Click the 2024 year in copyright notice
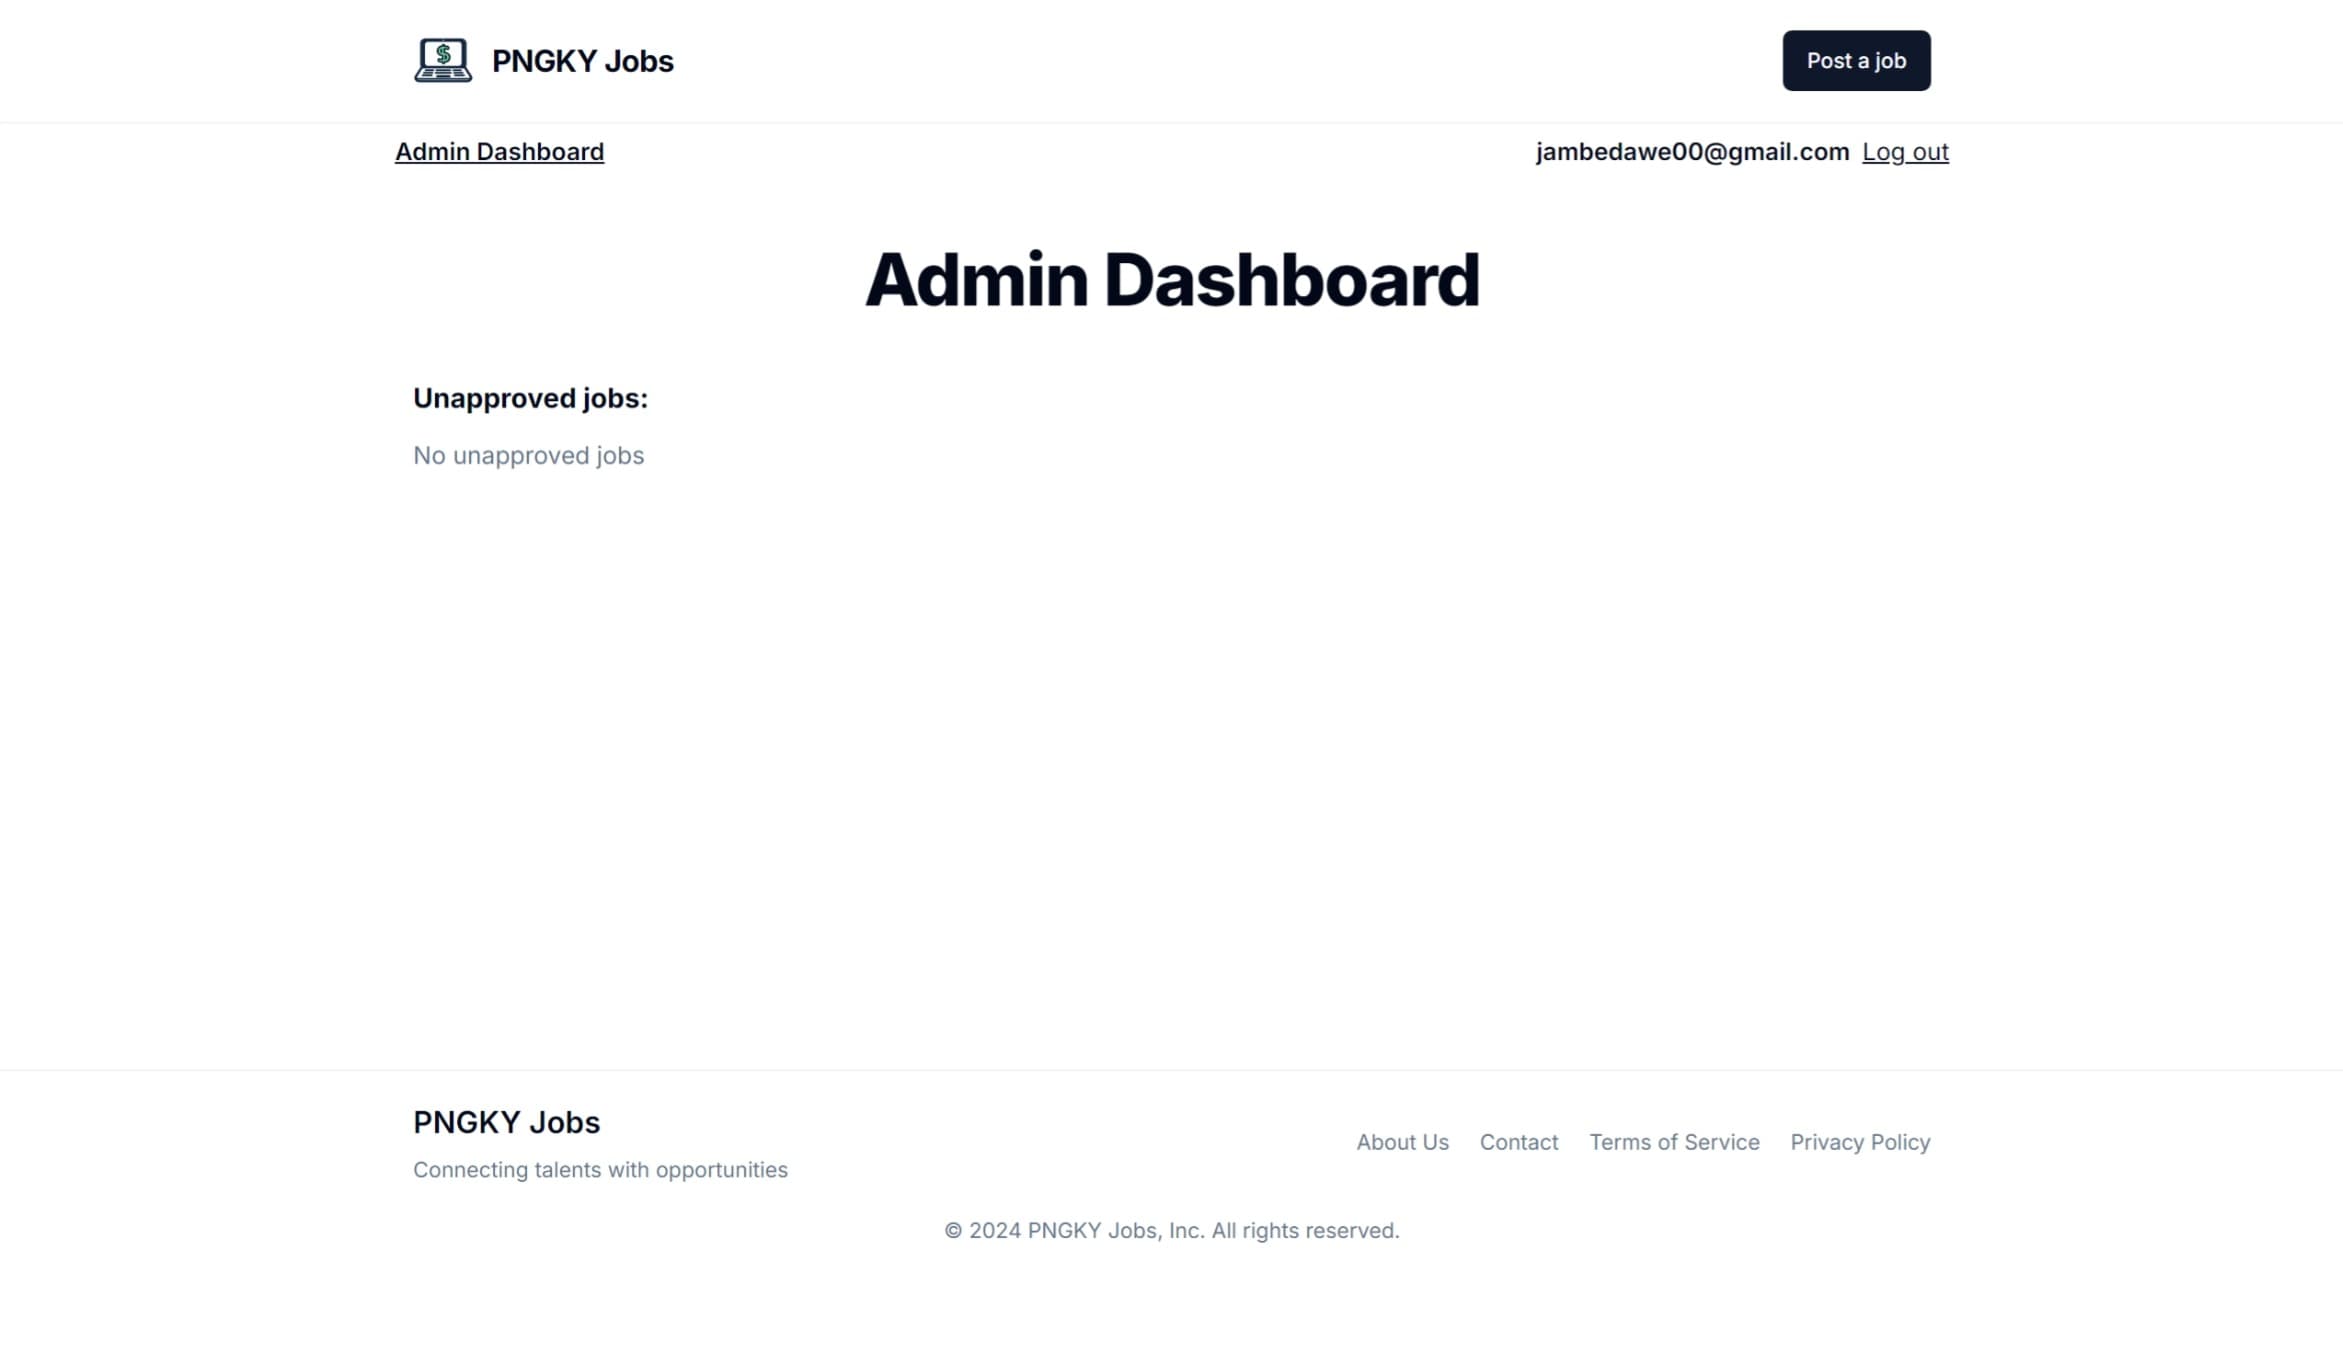Viewport: 2343px width, 1352px height. (x=994, y=1231)
